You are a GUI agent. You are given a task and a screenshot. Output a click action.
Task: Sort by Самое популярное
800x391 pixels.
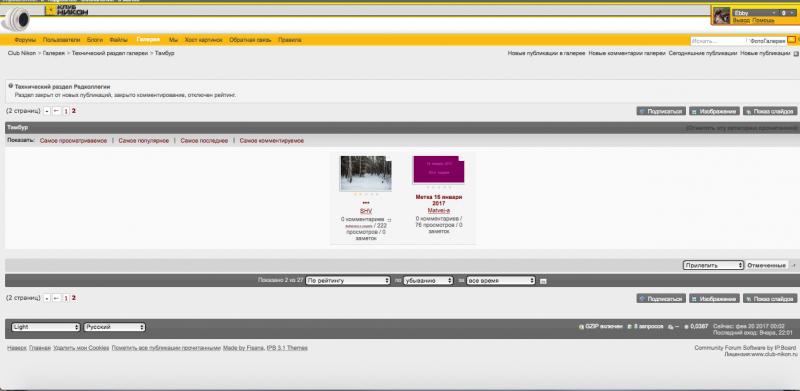tap(143, 140)
